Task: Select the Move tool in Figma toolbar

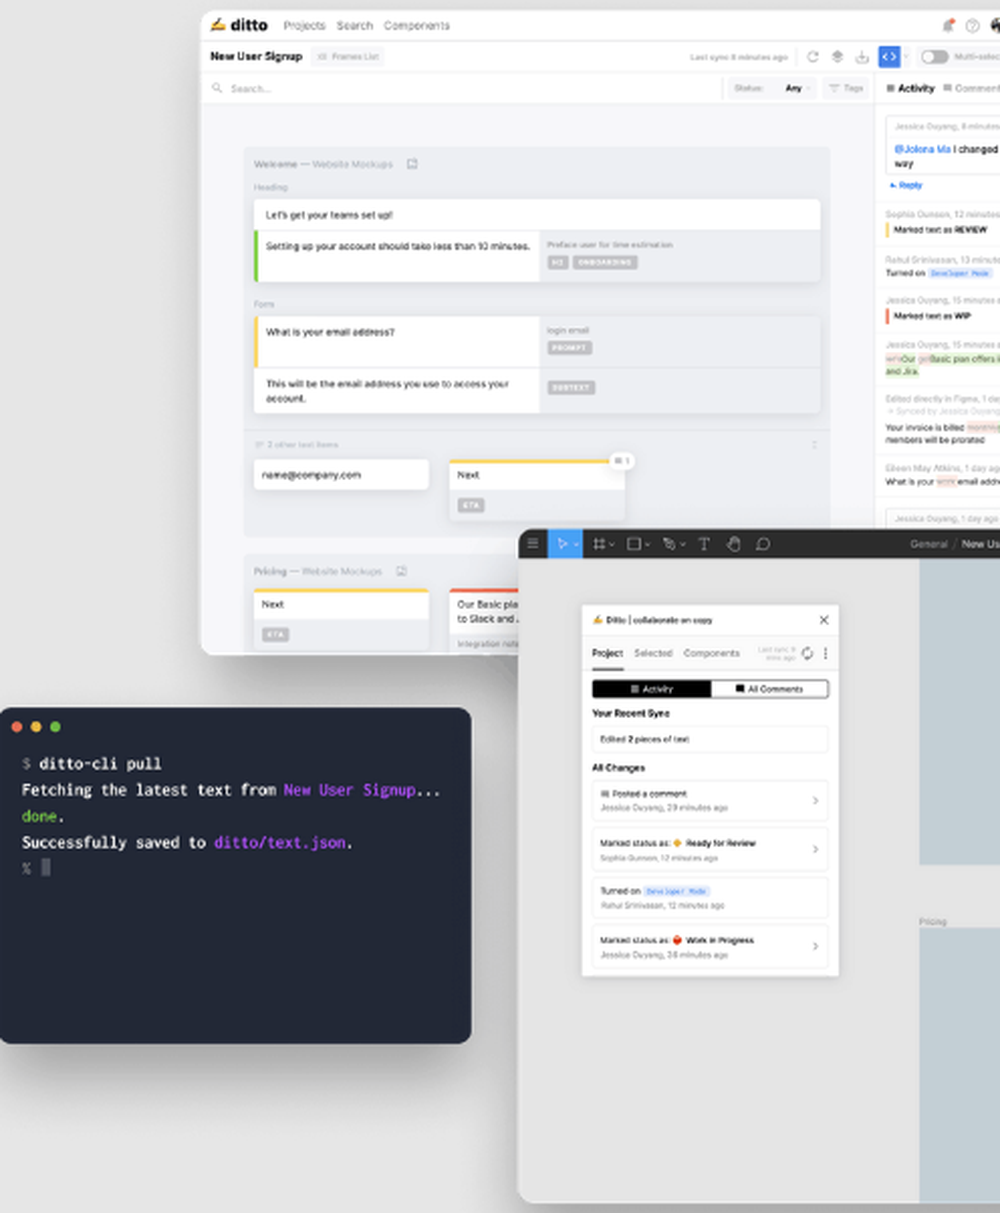Action: 563,543
